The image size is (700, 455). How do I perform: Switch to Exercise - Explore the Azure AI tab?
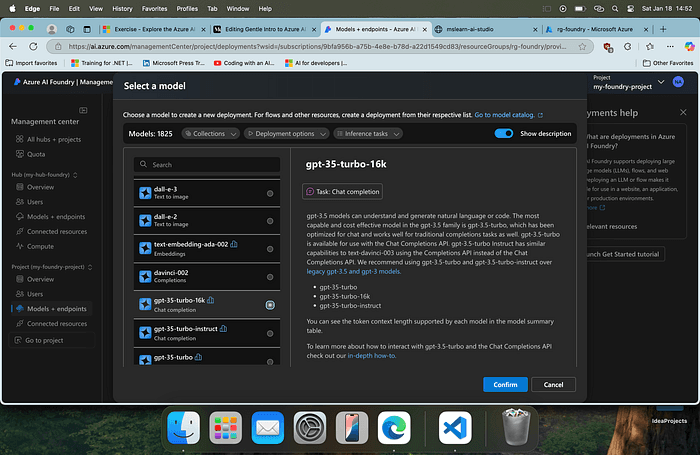[154, 29]
